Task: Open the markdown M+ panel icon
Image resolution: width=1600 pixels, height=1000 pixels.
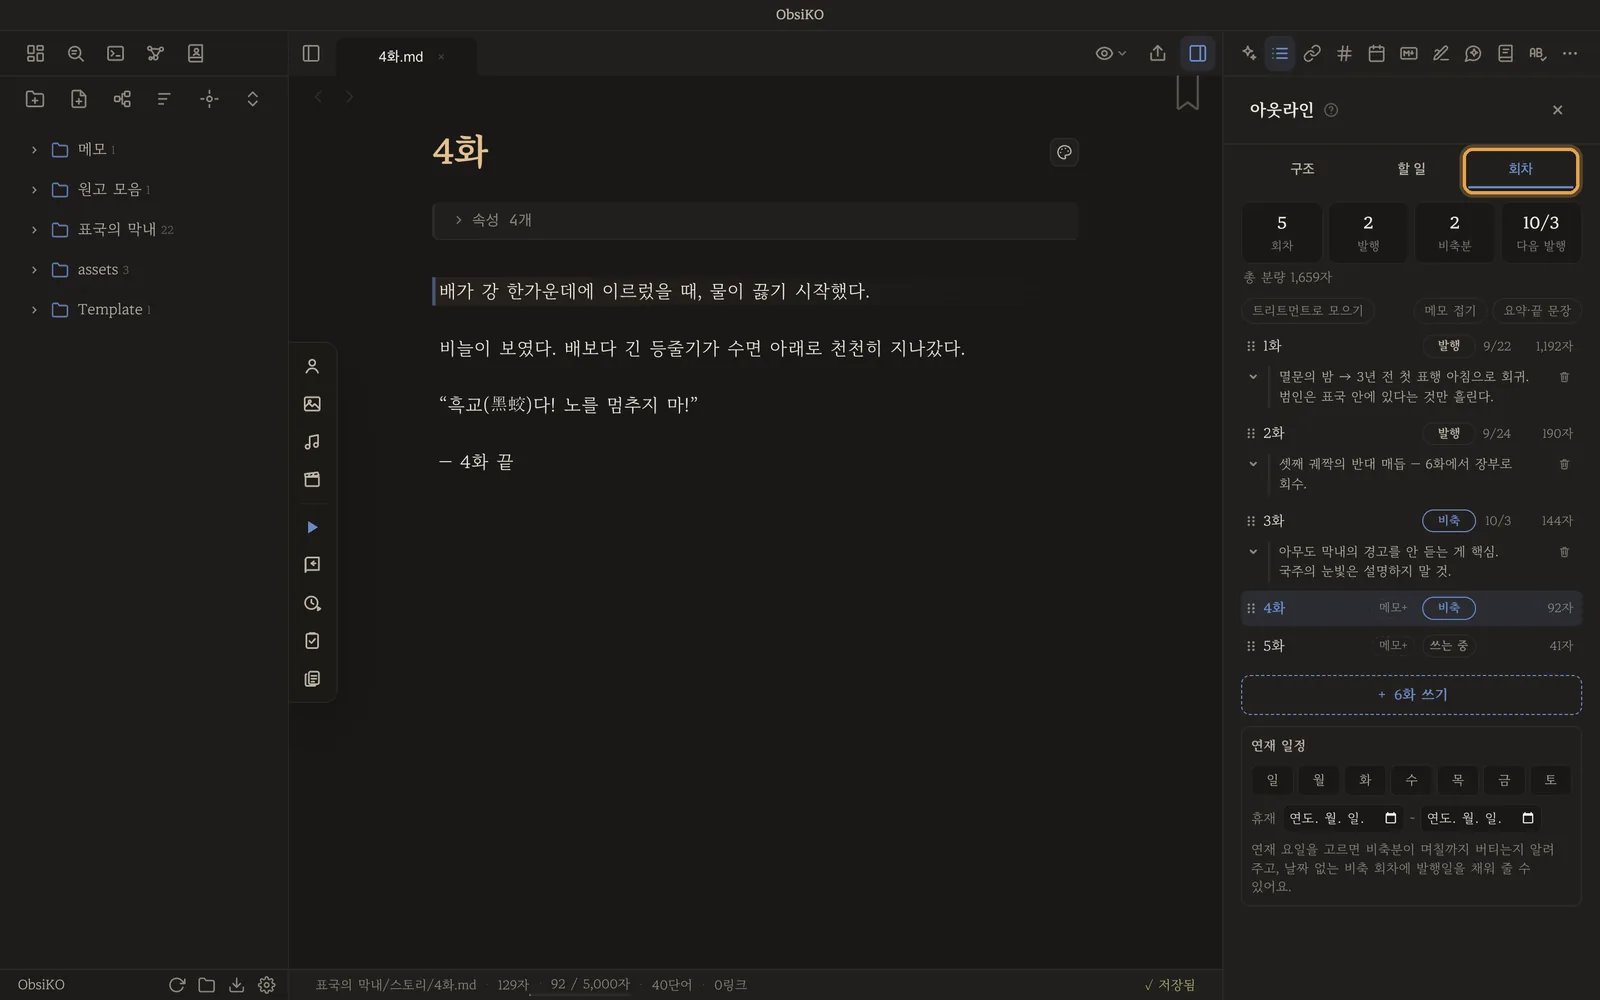Action: (1408, 53)
